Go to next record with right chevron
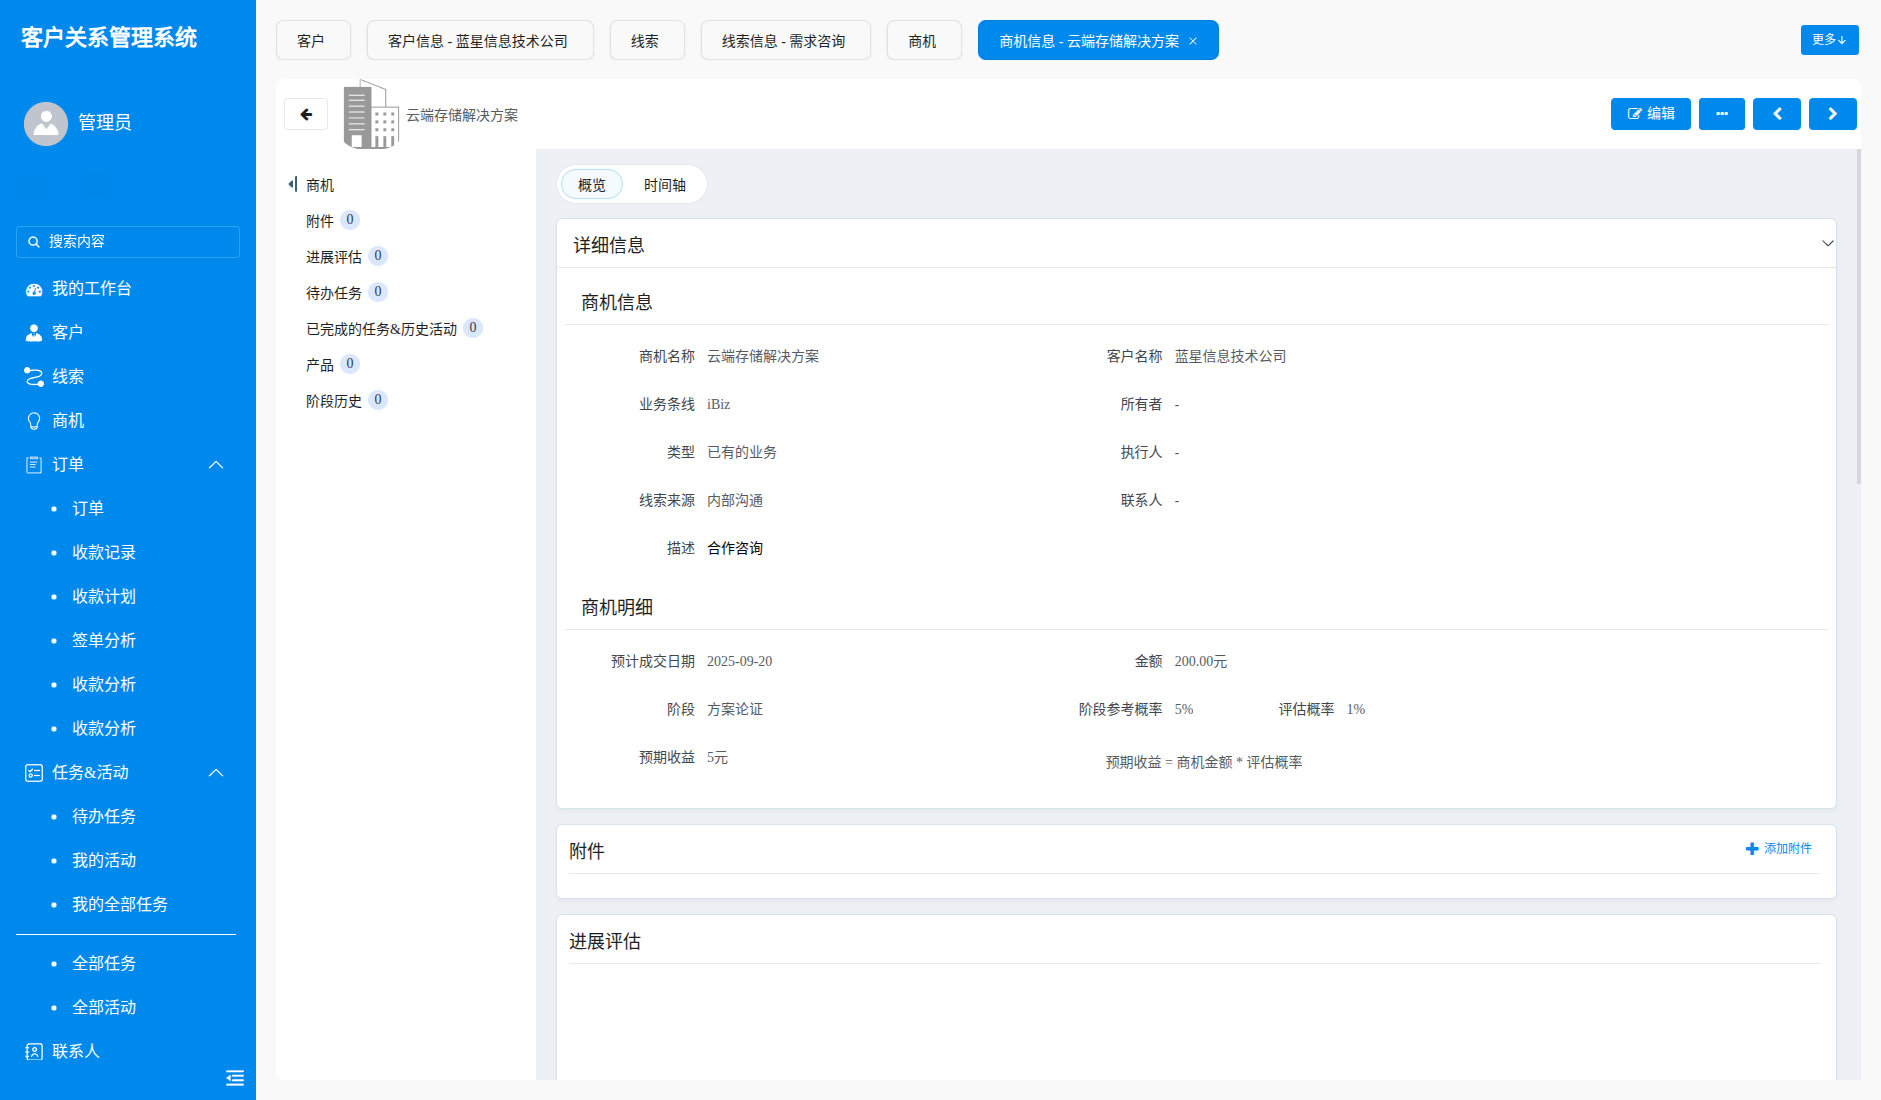Viewport: 1881px width, 1100px height. pos(1832,114)
